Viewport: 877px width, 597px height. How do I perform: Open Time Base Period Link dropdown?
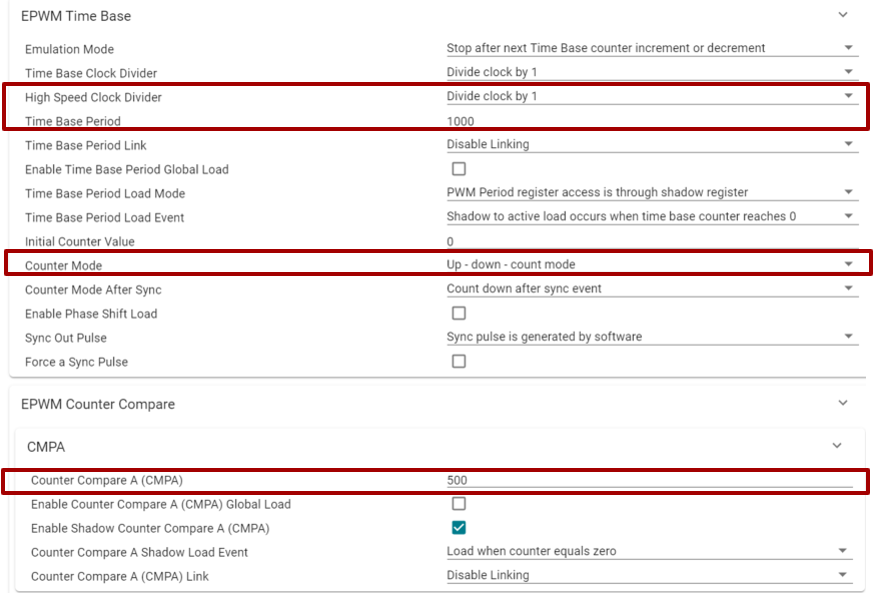(651, 144)
